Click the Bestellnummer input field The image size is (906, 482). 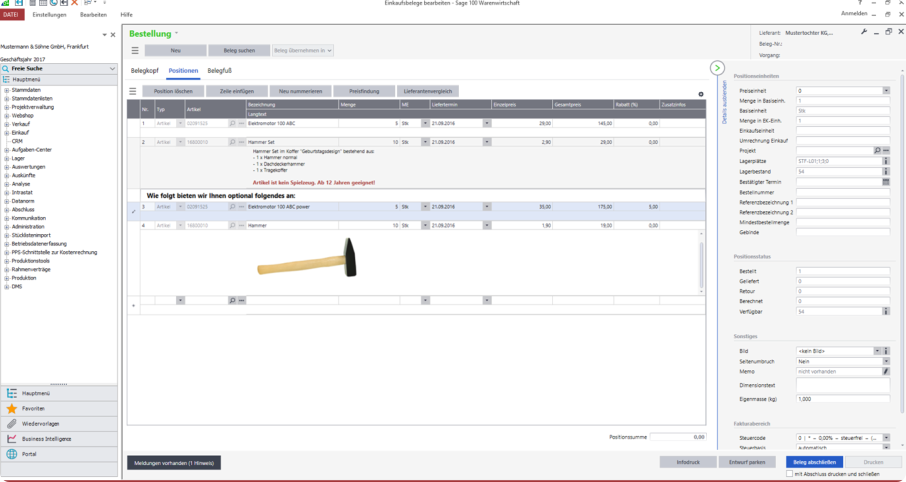tap(843, 192)
